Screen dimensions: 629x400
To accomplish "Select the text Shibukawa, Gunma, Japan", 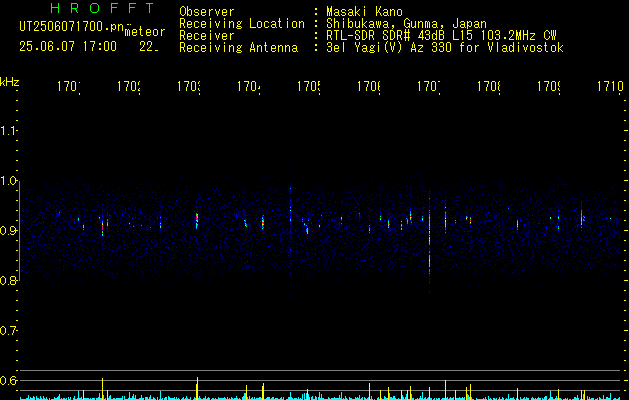I will [406, 24].
